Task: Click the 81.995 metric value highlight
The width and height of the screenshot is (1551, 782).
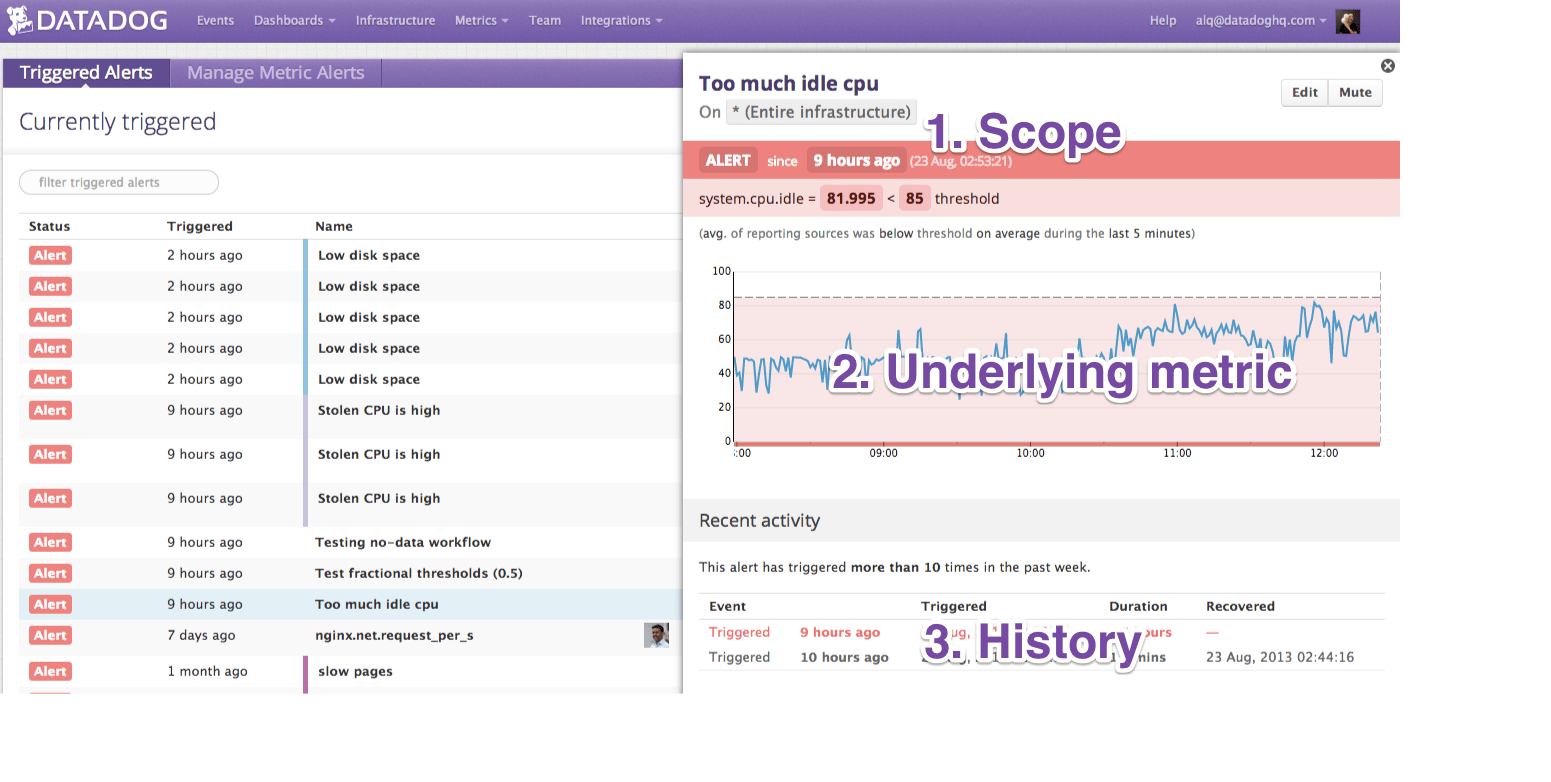Action: click(851, 198)
